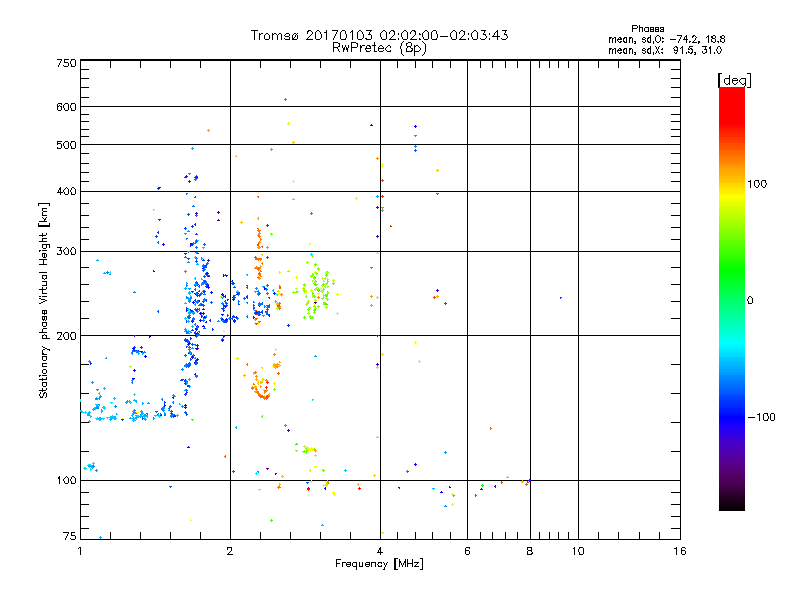Click the lone blue point near 9 MHz
This screenshot has height=600, width=800.
(x=561, y=298)
